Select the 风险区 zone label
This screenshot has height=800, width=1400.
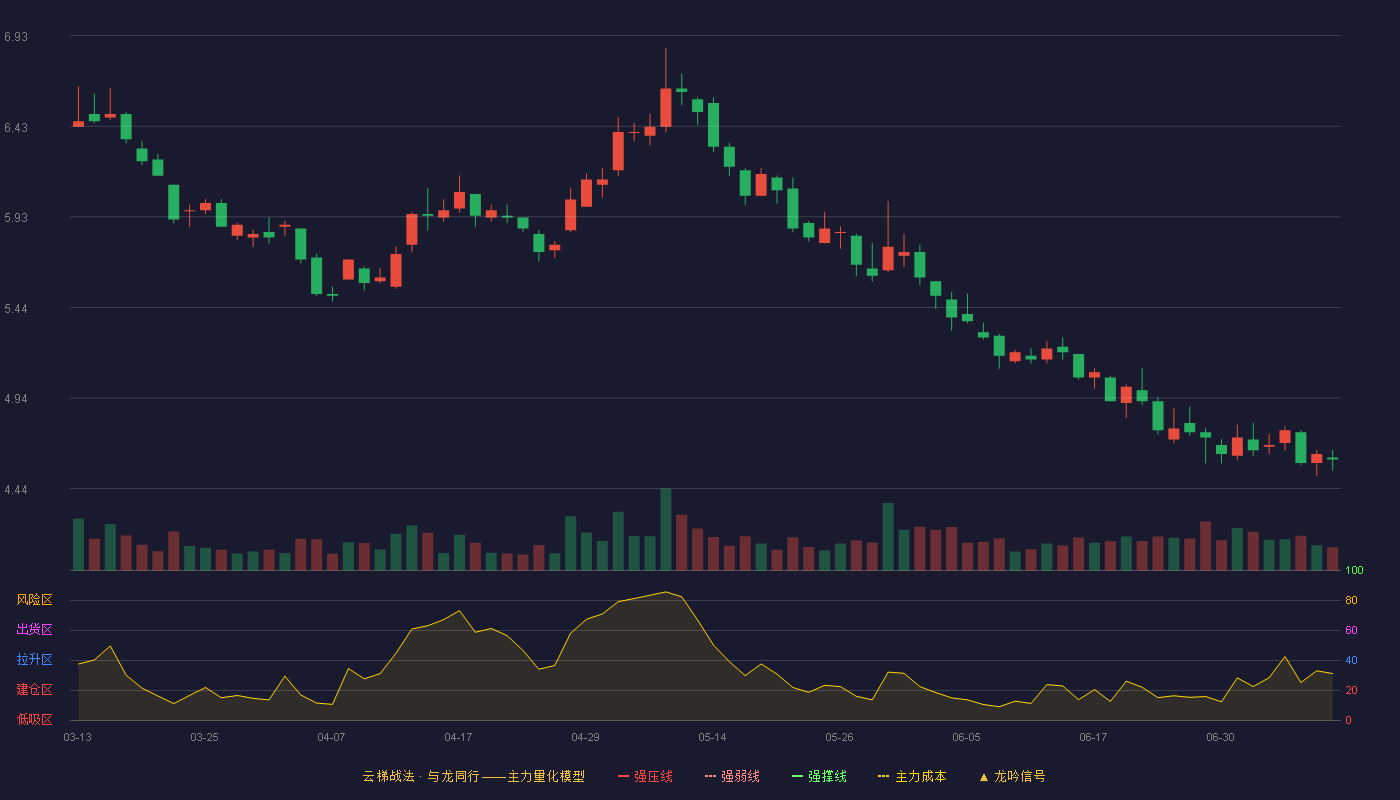[x=34, y=600]
